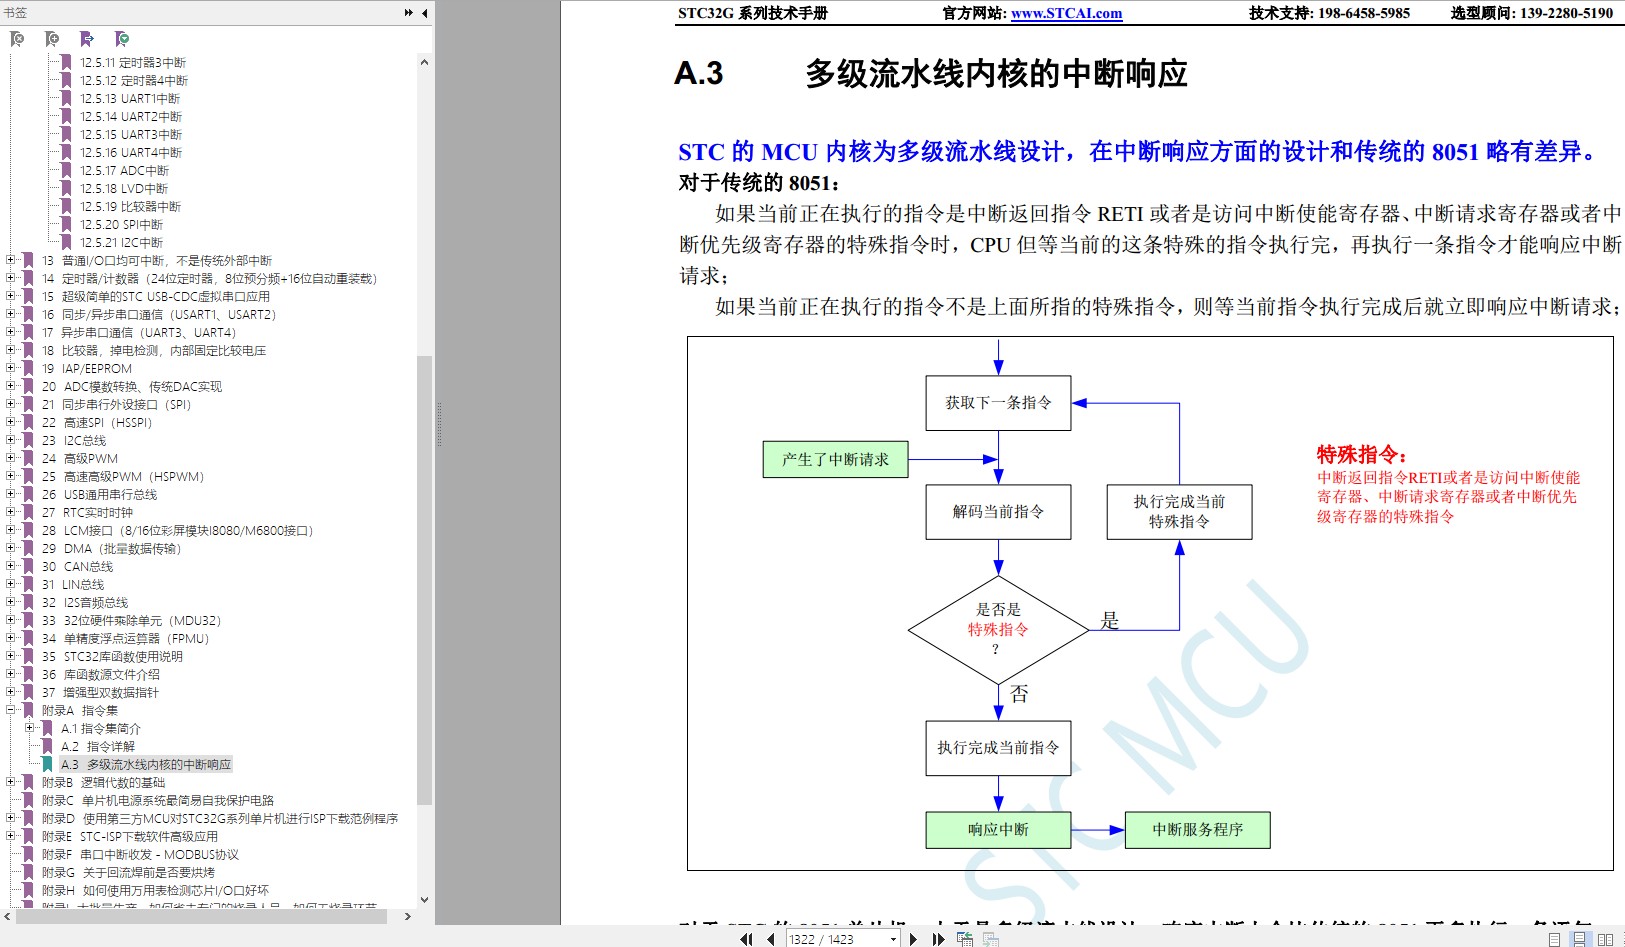1625x947 pixels.
Task: Click bookmark icon beside 附录C
Action: 29,801
